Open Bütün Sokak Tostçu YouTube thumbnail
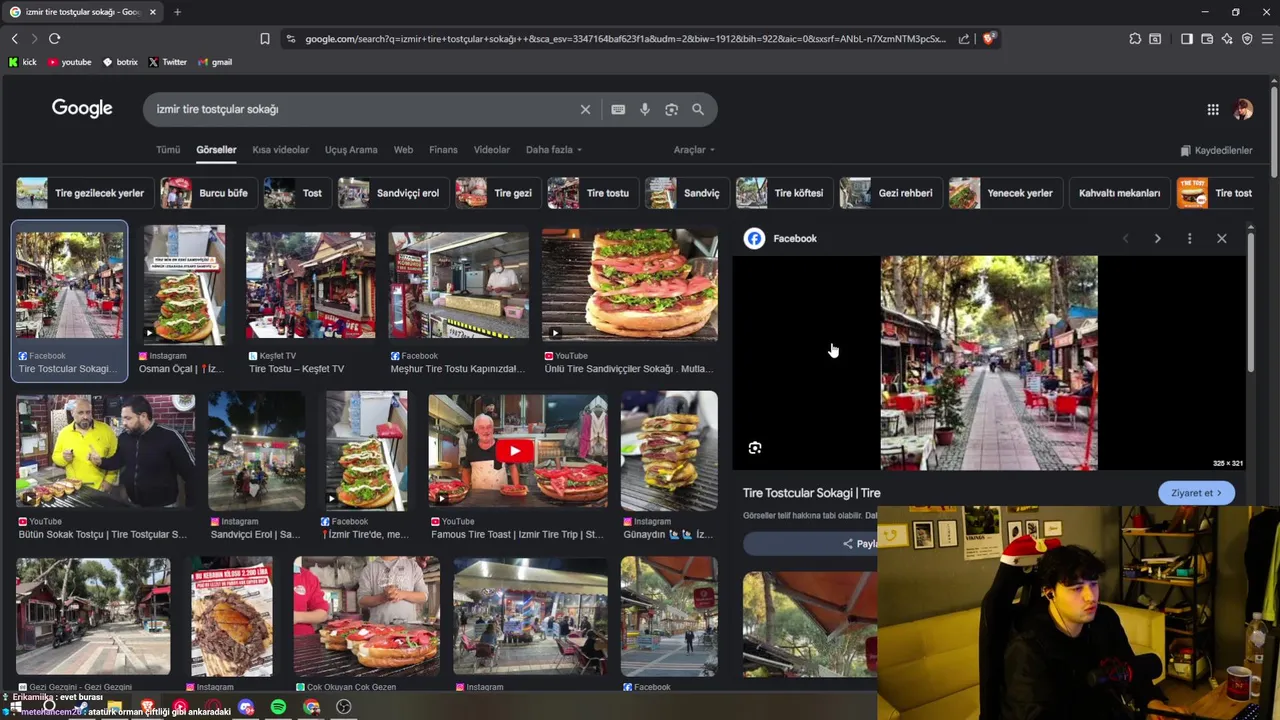This screenshot has width=1280, height=720. click(105, 451)
